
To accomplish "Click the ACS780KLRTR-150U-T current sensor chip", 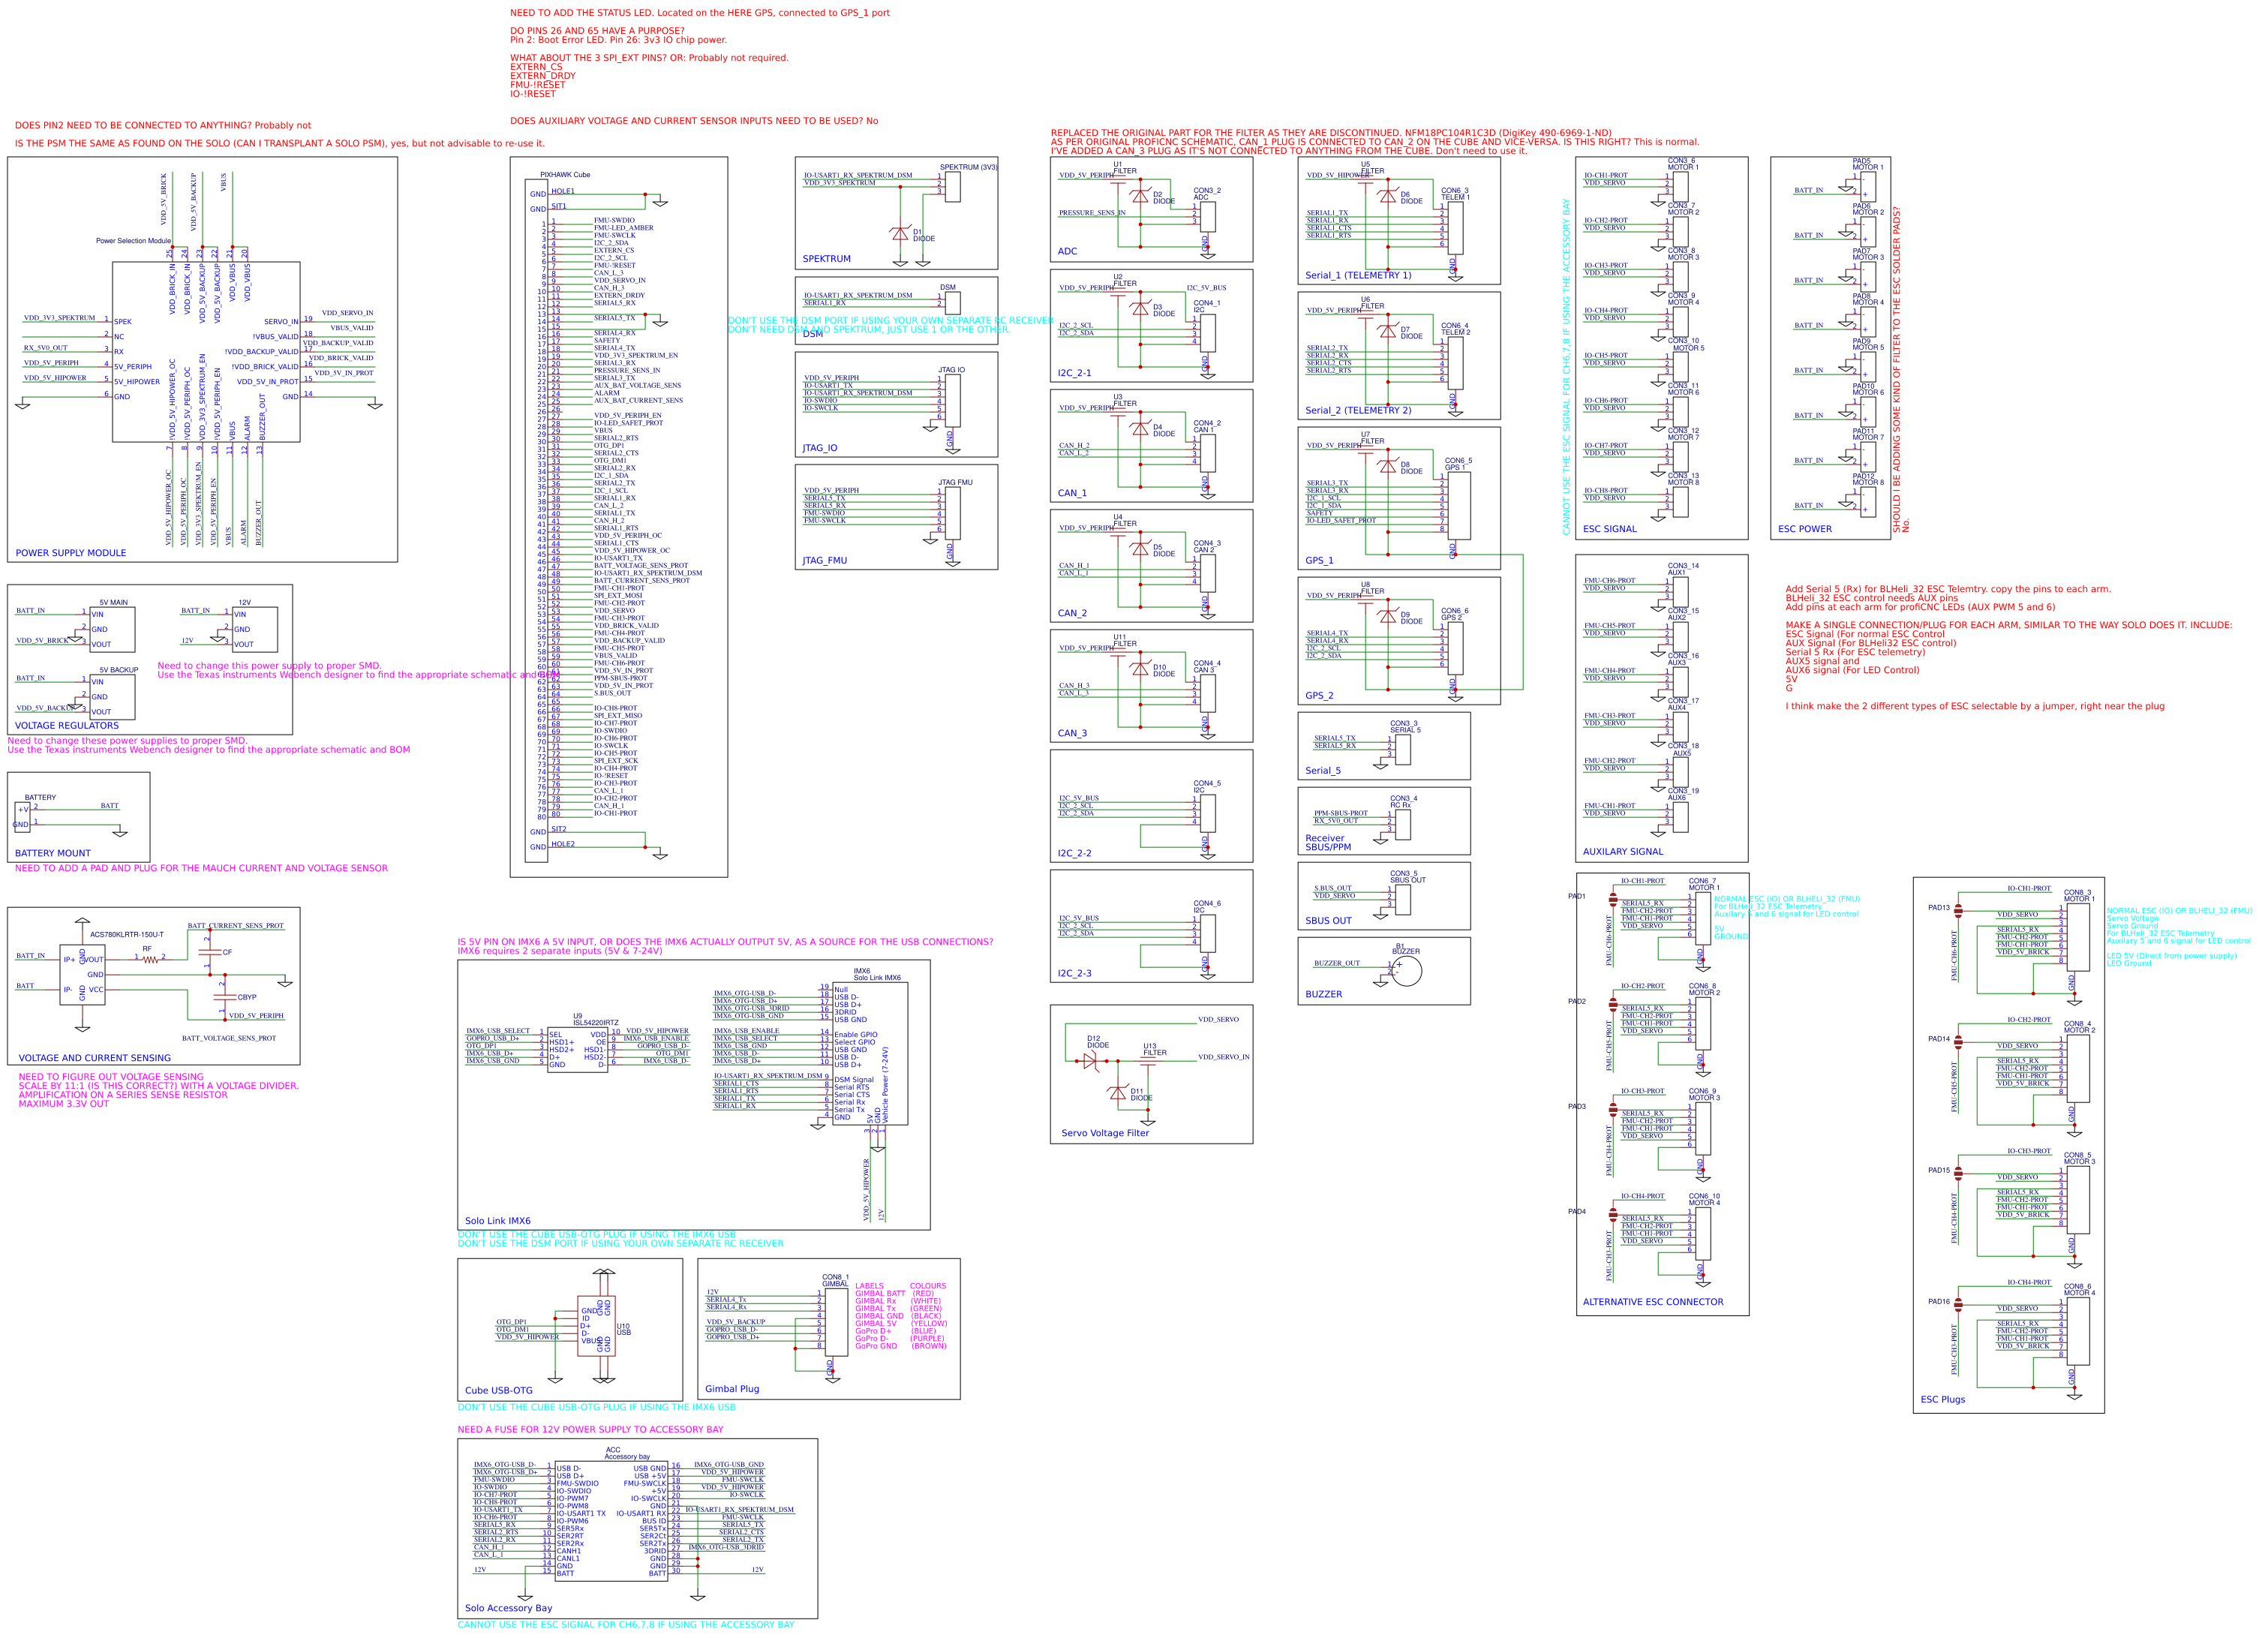I will coord(82,974).
